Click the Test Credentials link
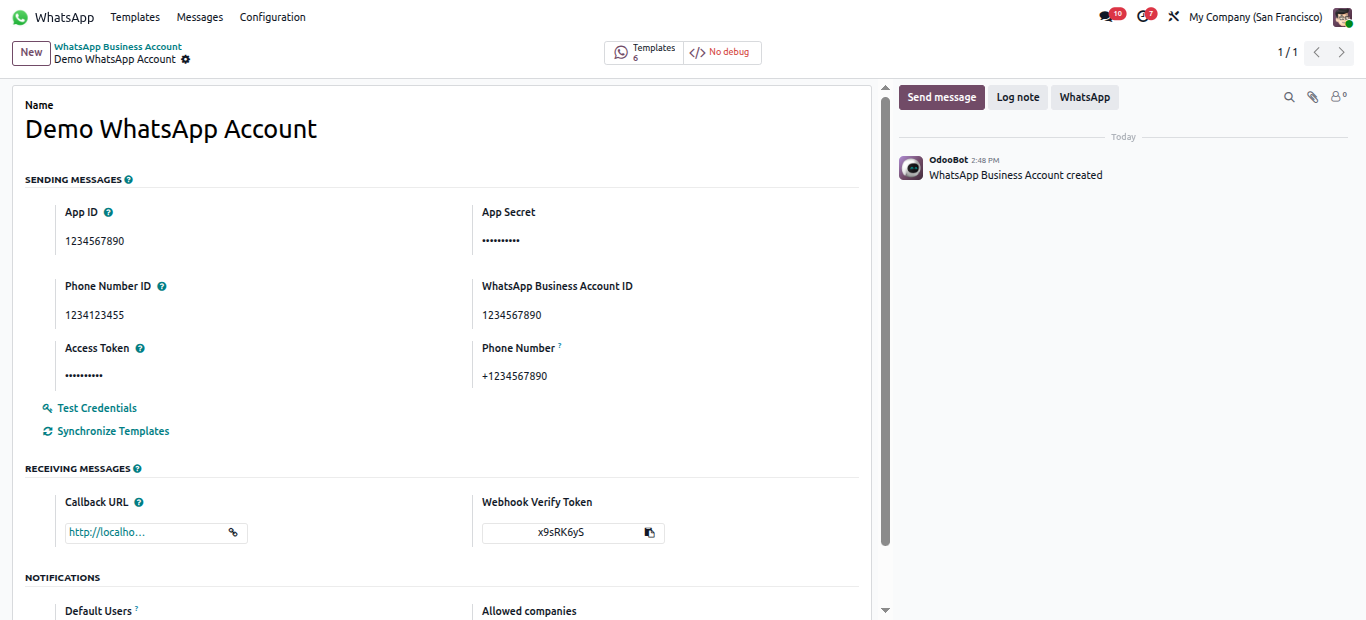 point(96,408)
